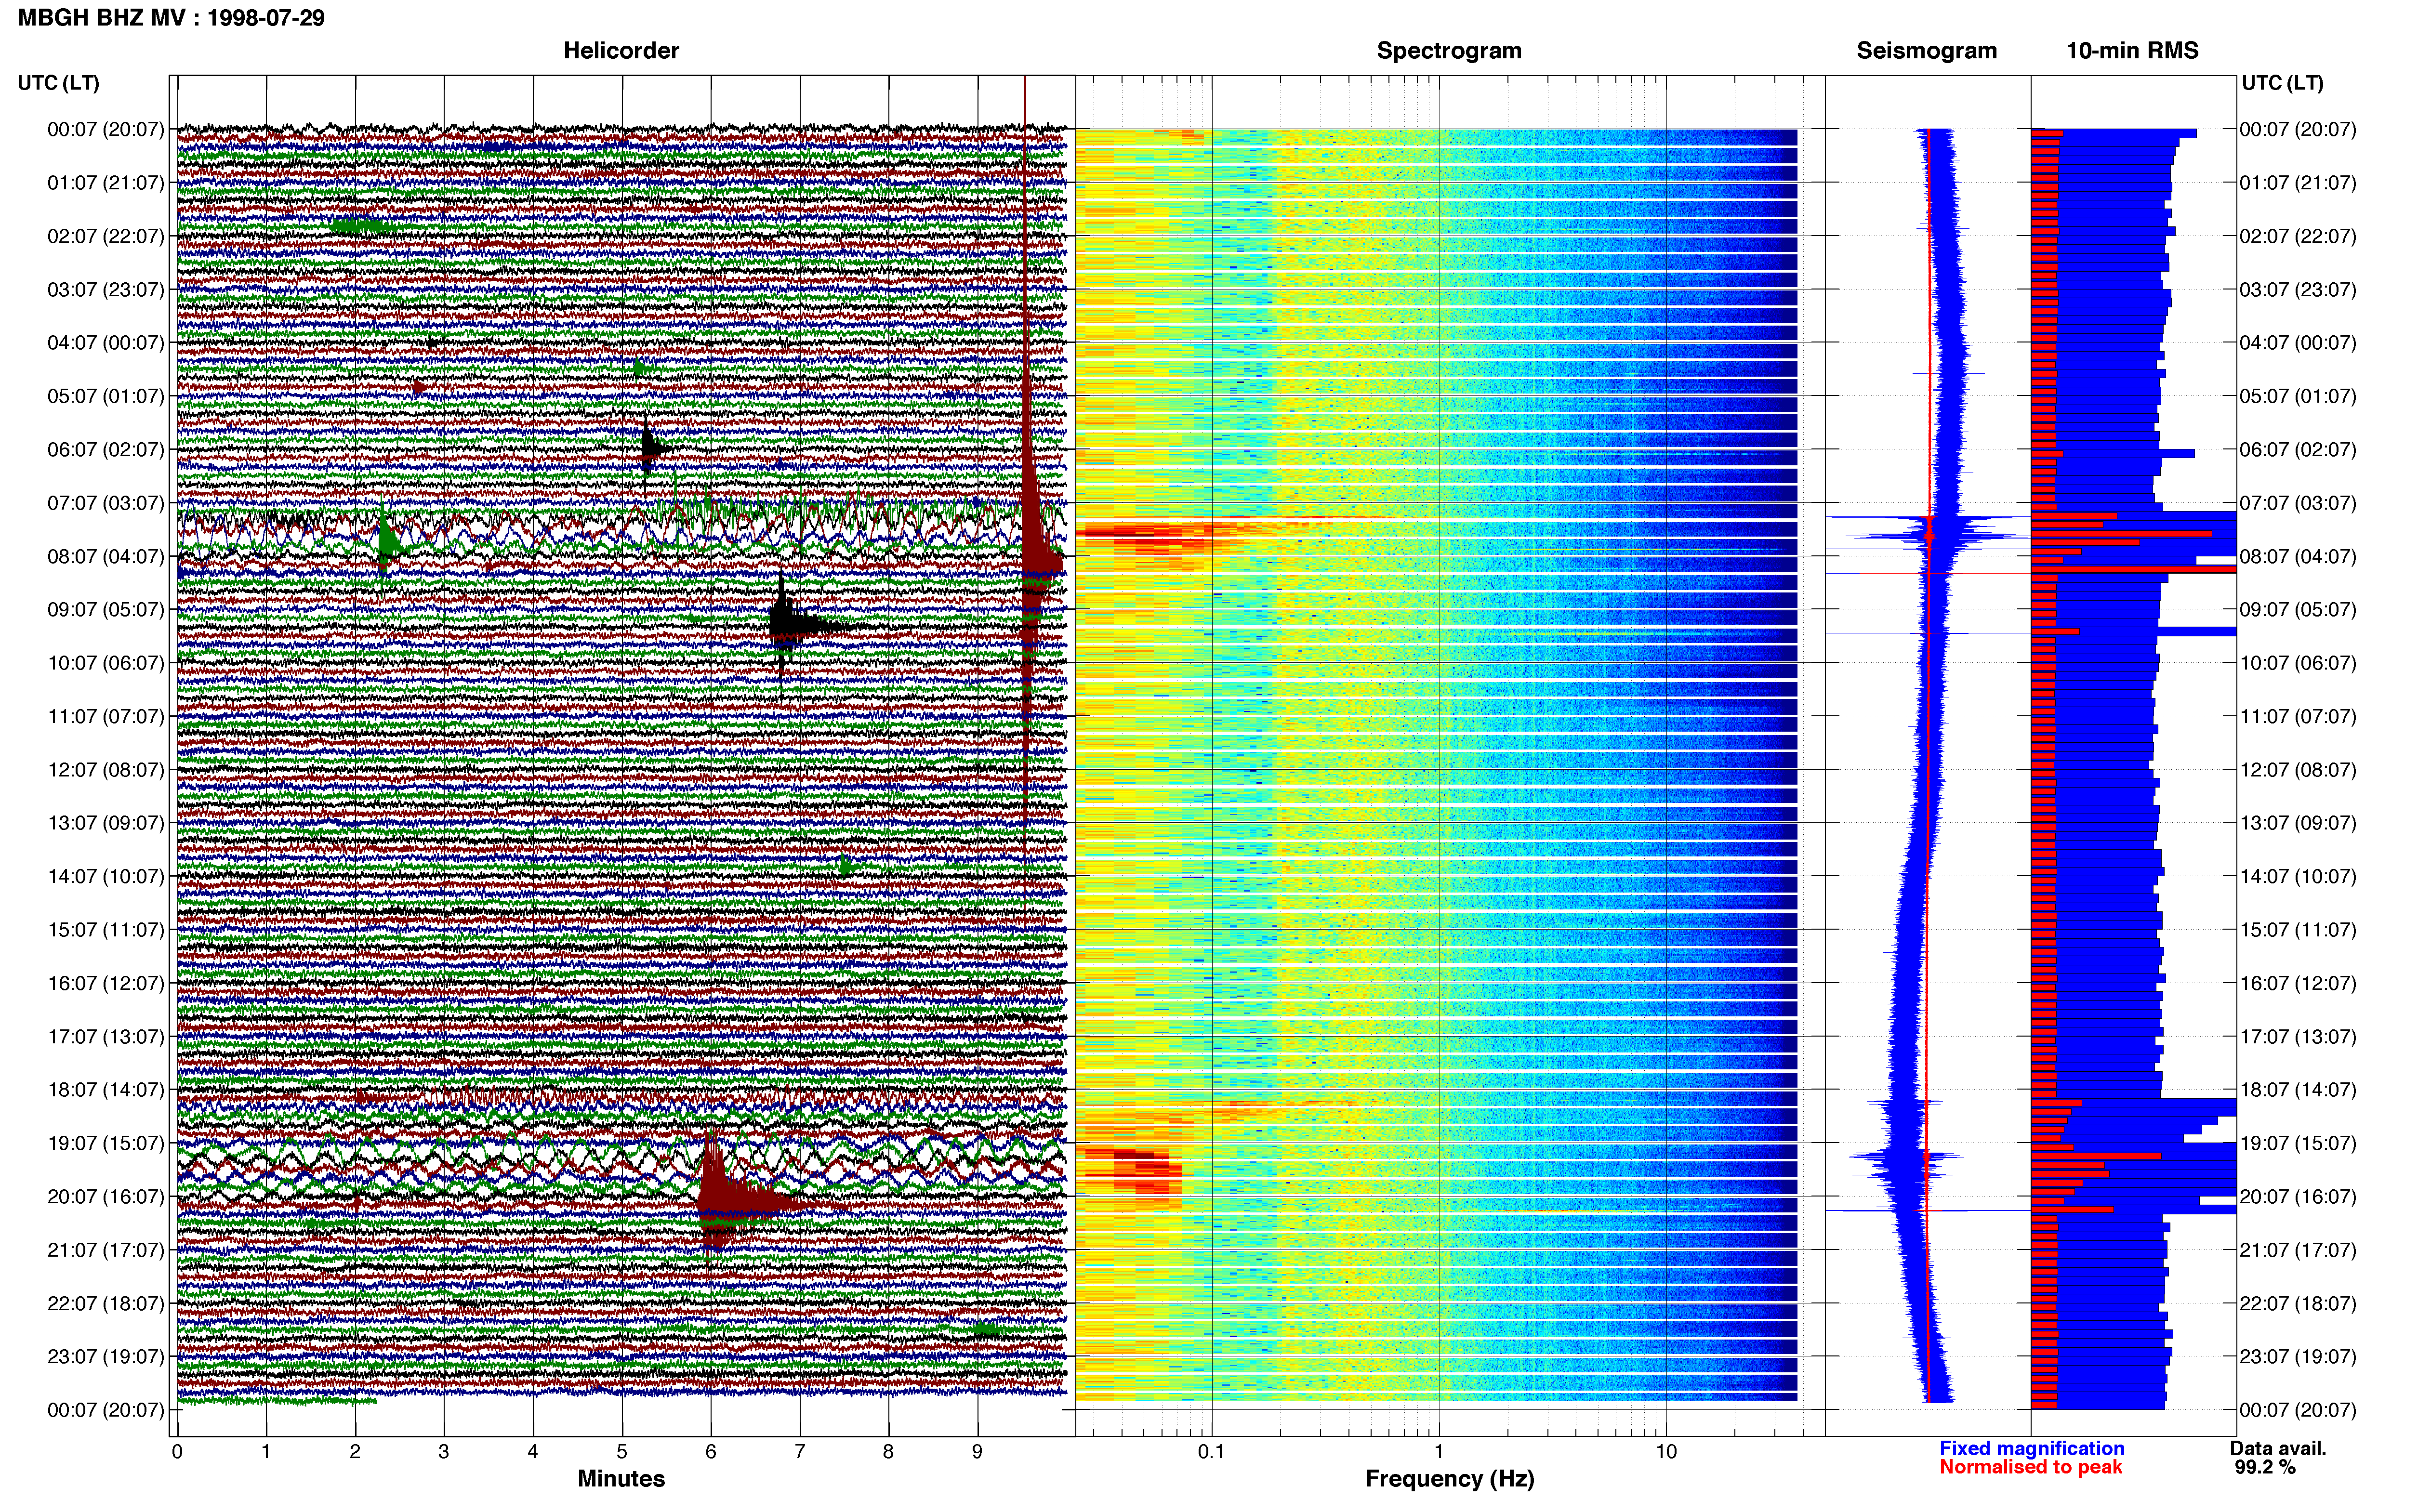Click left time label '19:07 (15:07)'

click(x=106, y=1143)
